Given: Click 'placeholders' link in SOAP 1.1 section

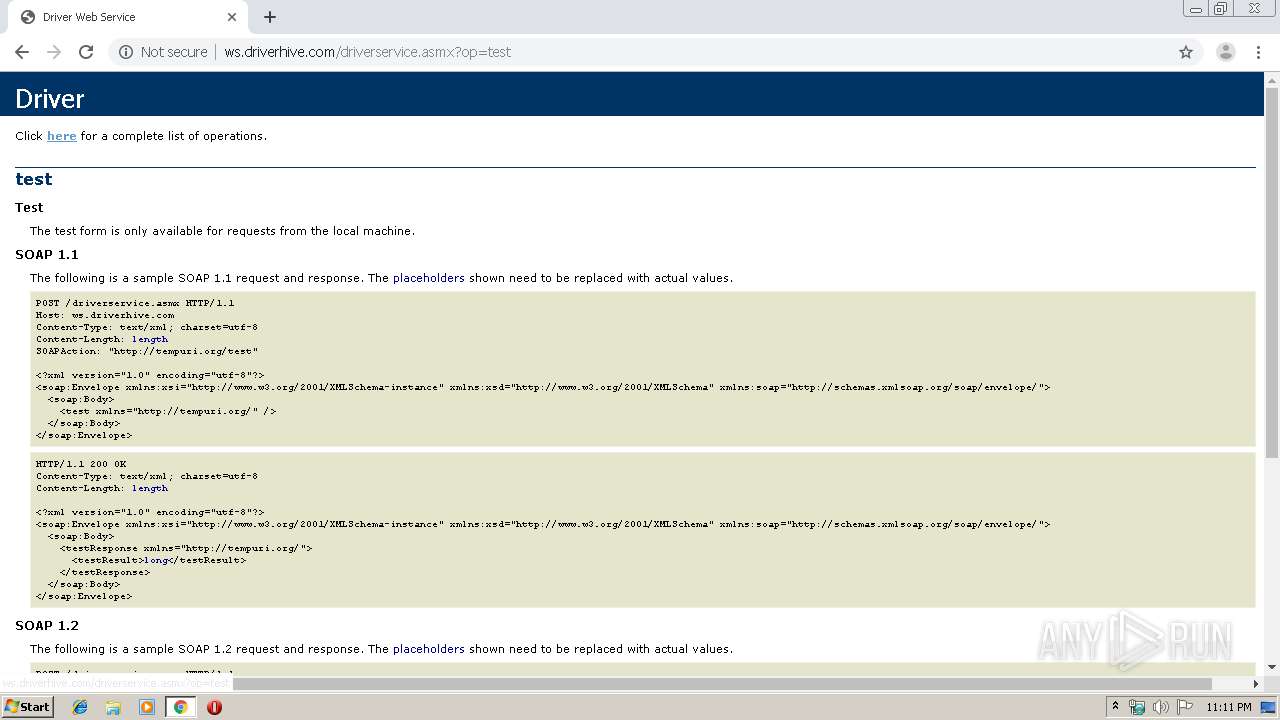Looking at the screenshot, I should coord(429,278).
